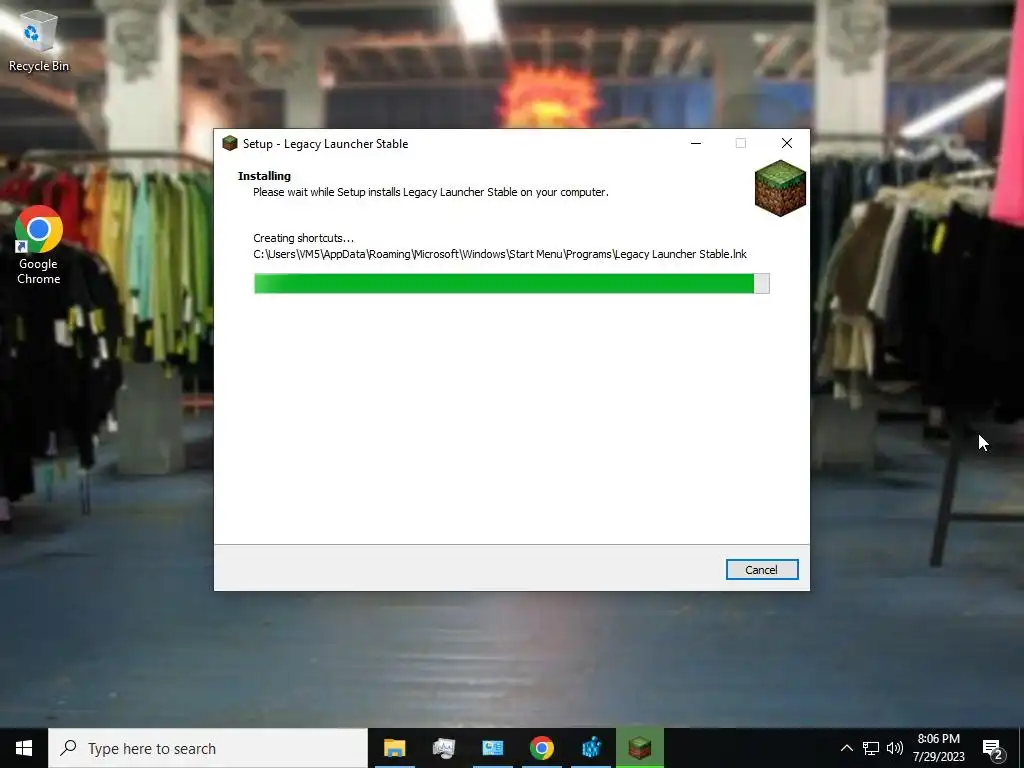Click the 'Installing' heading

coord(264,176)
